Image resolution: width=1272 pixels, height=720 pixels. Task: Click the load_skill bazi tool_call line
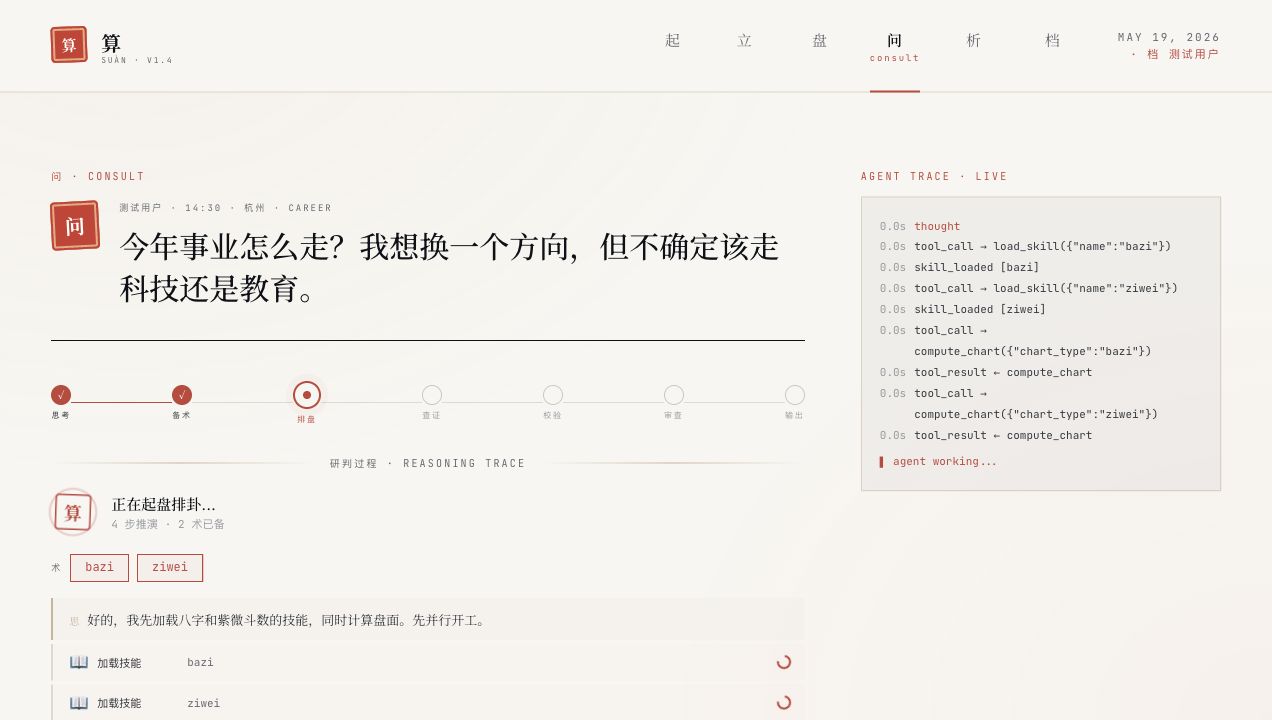(x=1043, y=246)
